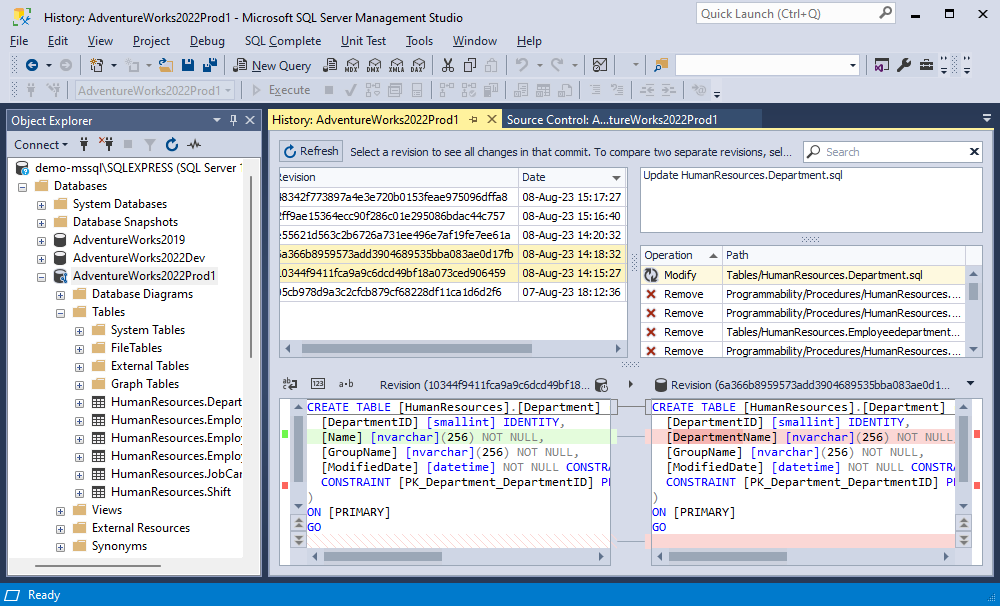
Task: Open the SQL Complete menu
Action: click(x=283, y=41)
